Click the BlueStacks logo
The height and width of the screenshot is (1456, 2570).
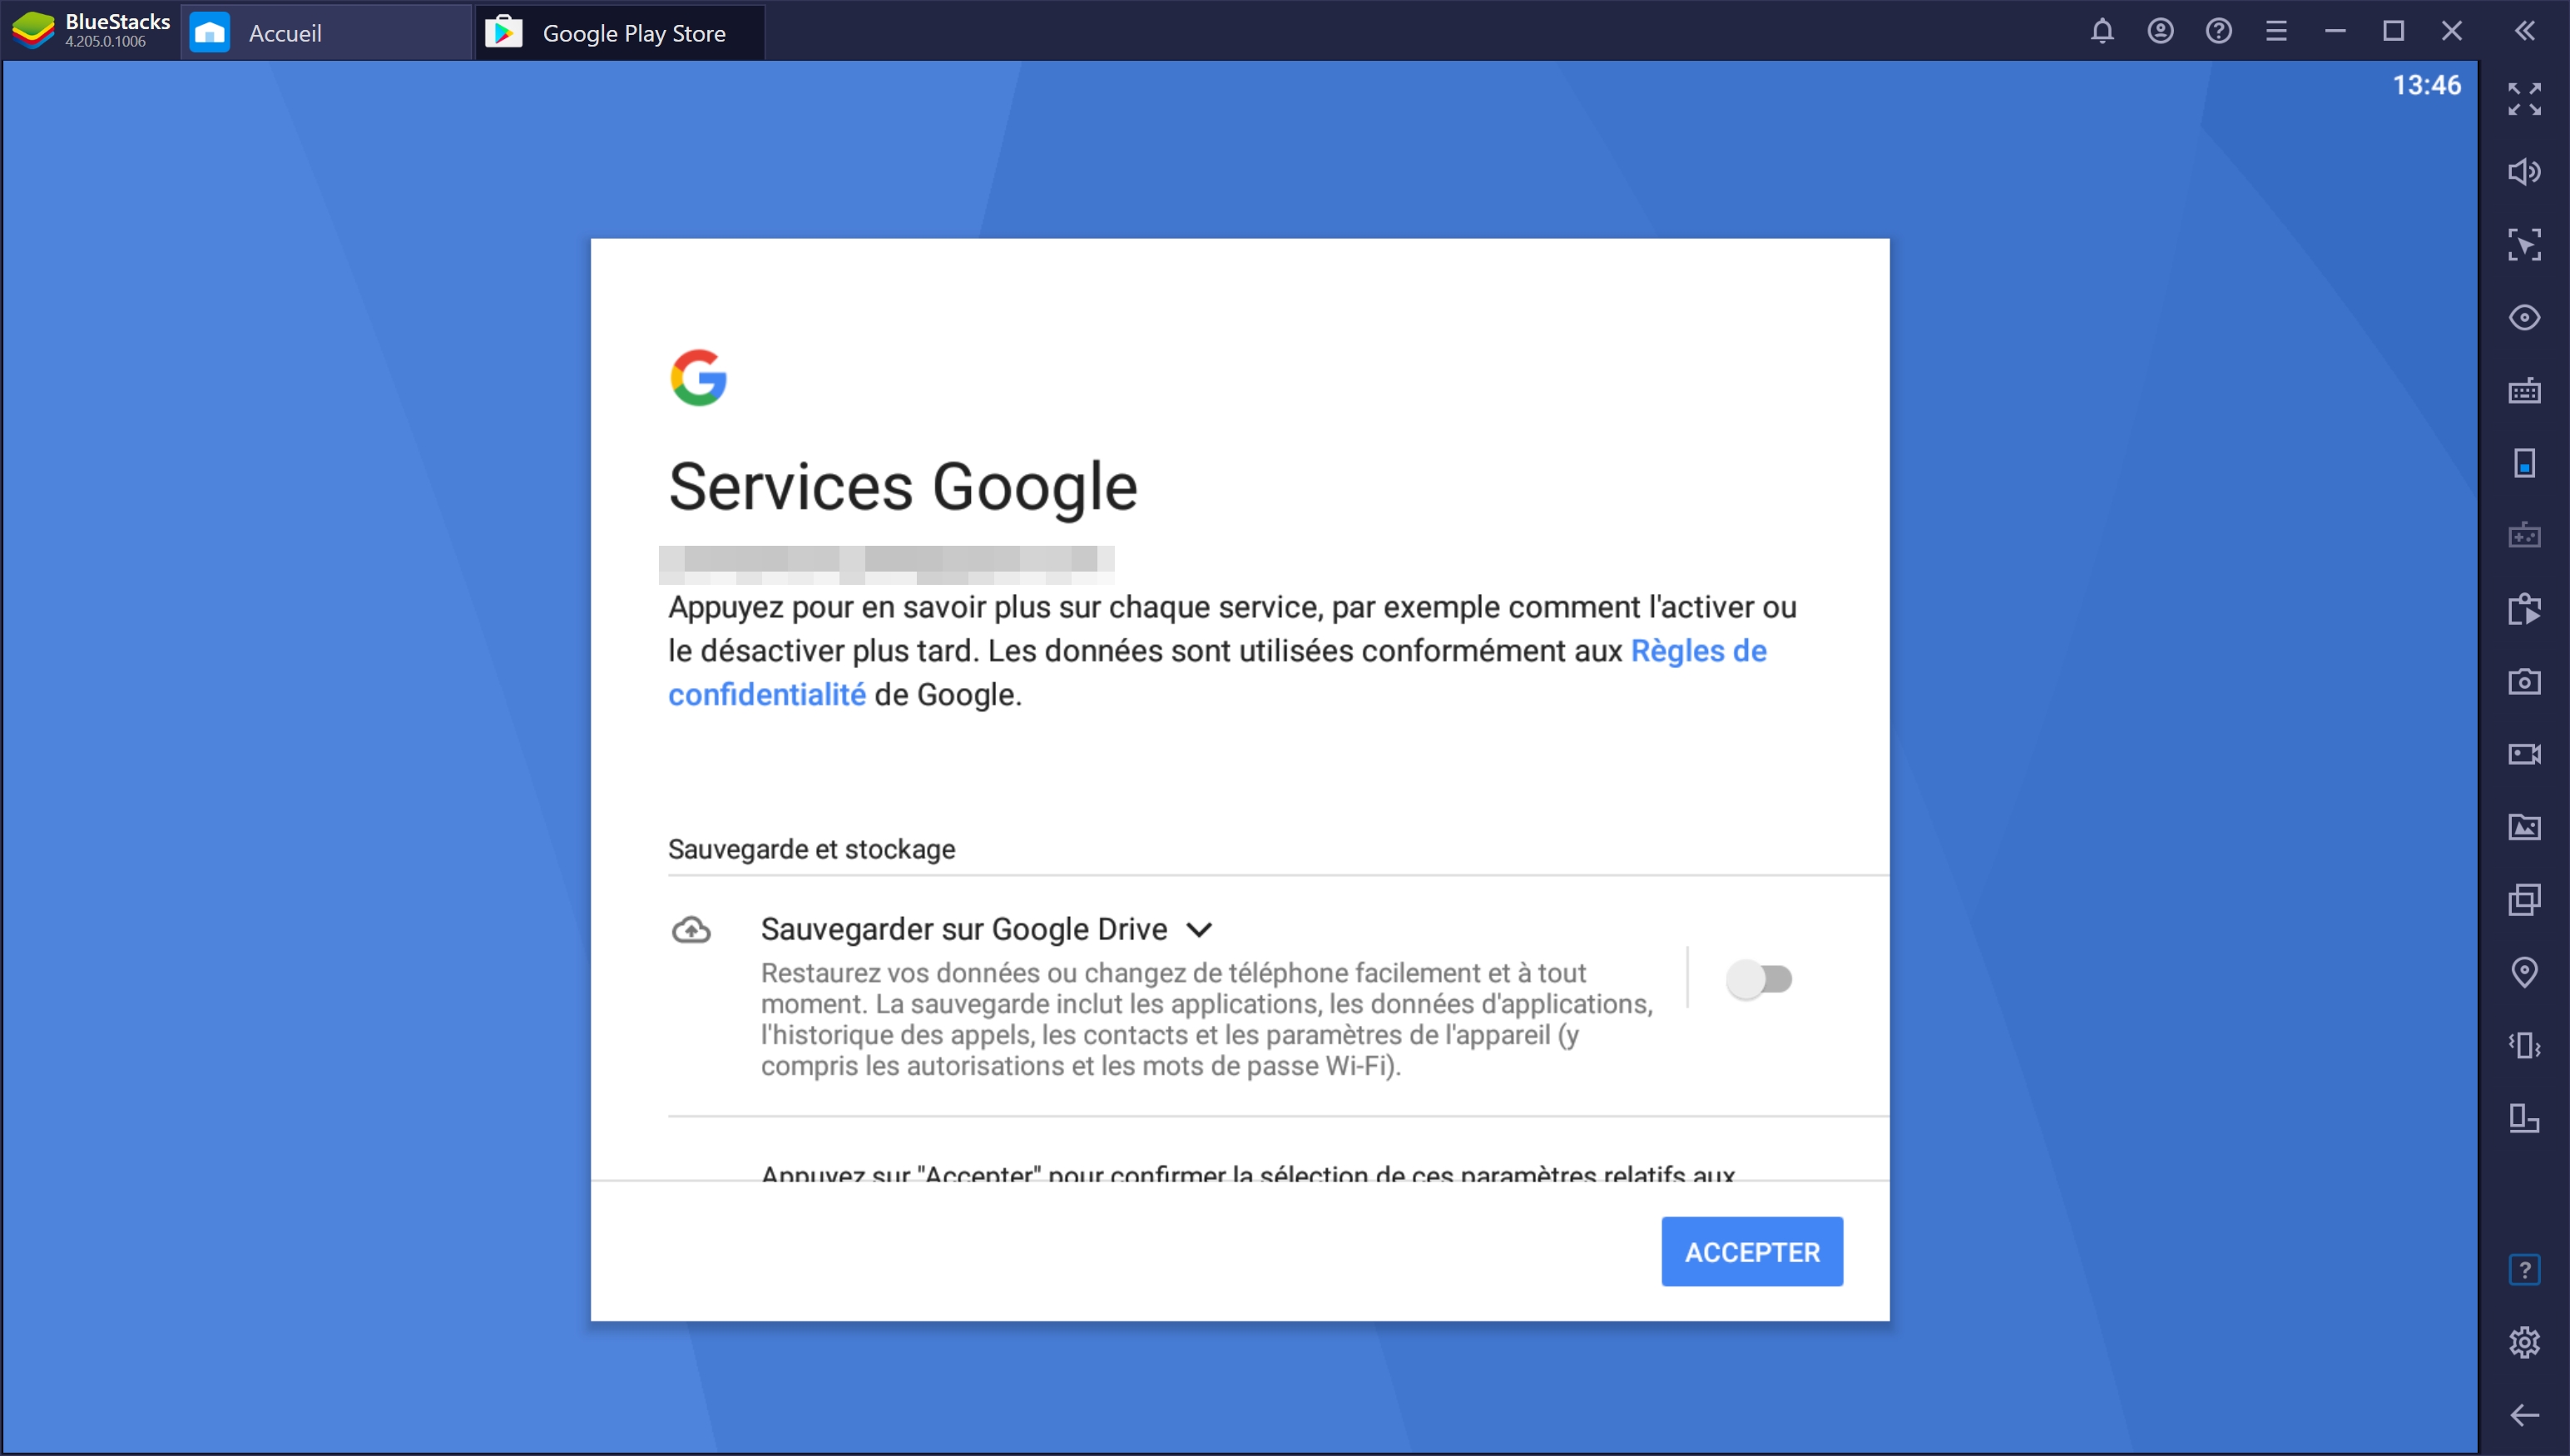click(x=33, y=30)
